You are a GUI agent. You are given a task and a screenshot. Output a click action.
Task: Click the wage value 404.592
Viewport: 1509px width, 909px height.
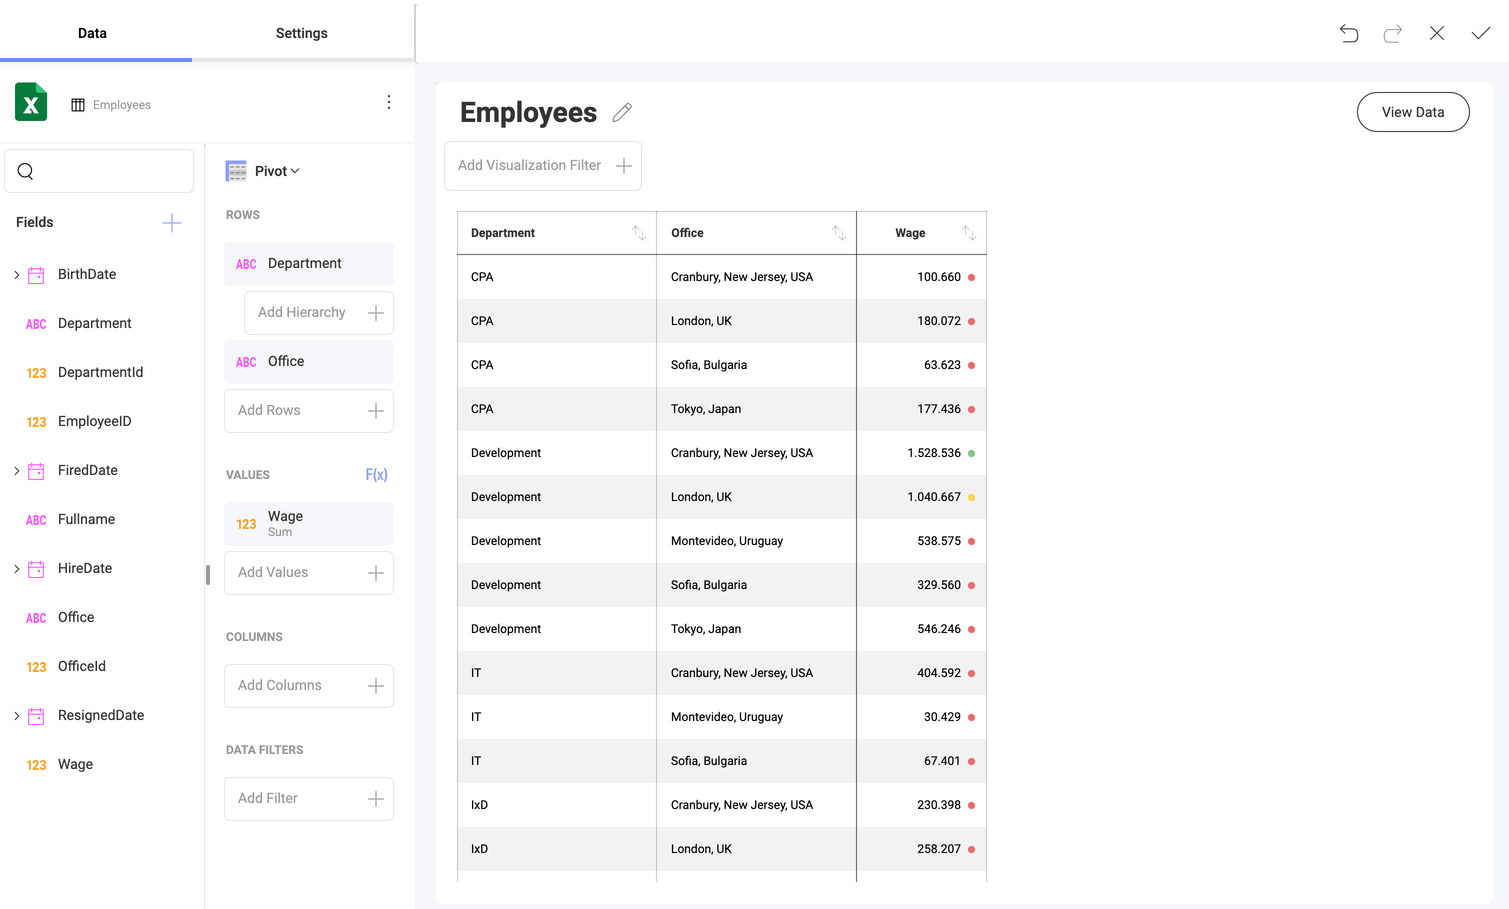[939, 673]
